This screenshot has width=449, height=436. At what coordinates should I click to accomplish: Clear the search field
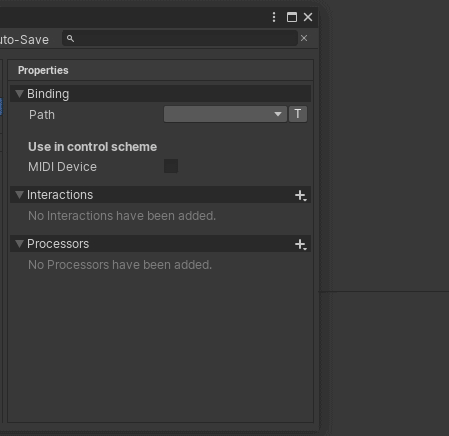coord(304,38)
